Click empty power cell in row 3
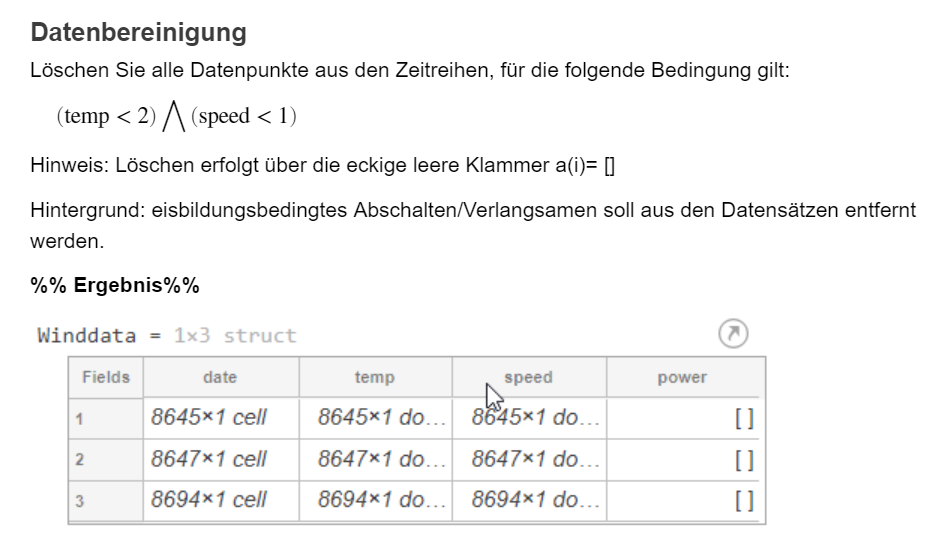938x555 pixels. pos(684,500)
